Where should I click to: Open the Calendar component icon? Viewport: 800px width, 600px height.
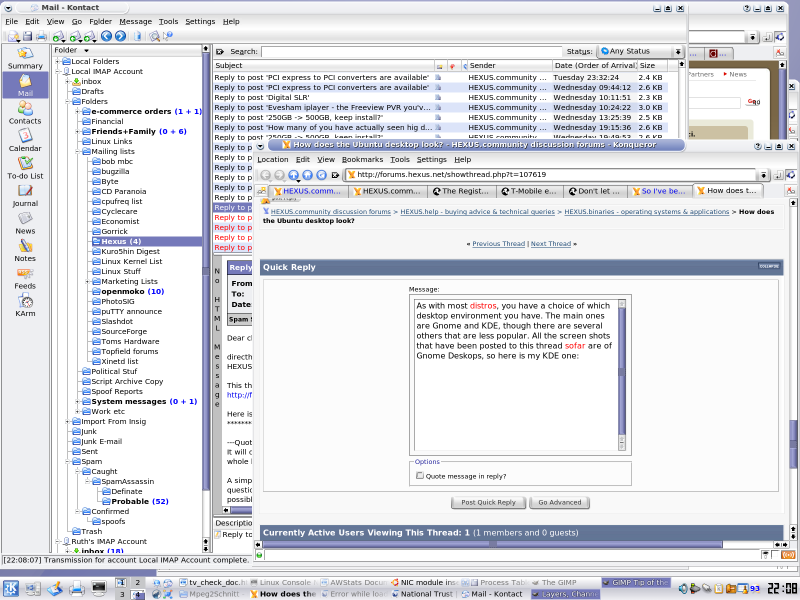25,139
